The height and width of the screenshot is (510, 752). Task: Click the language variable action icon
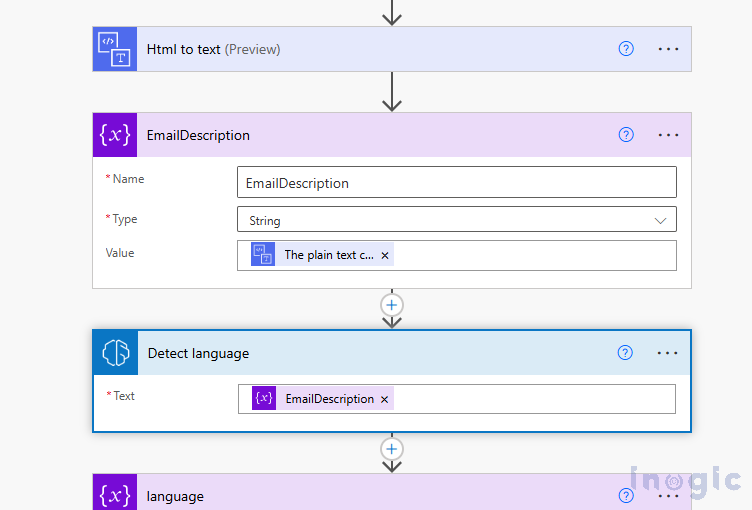point(115,493)
